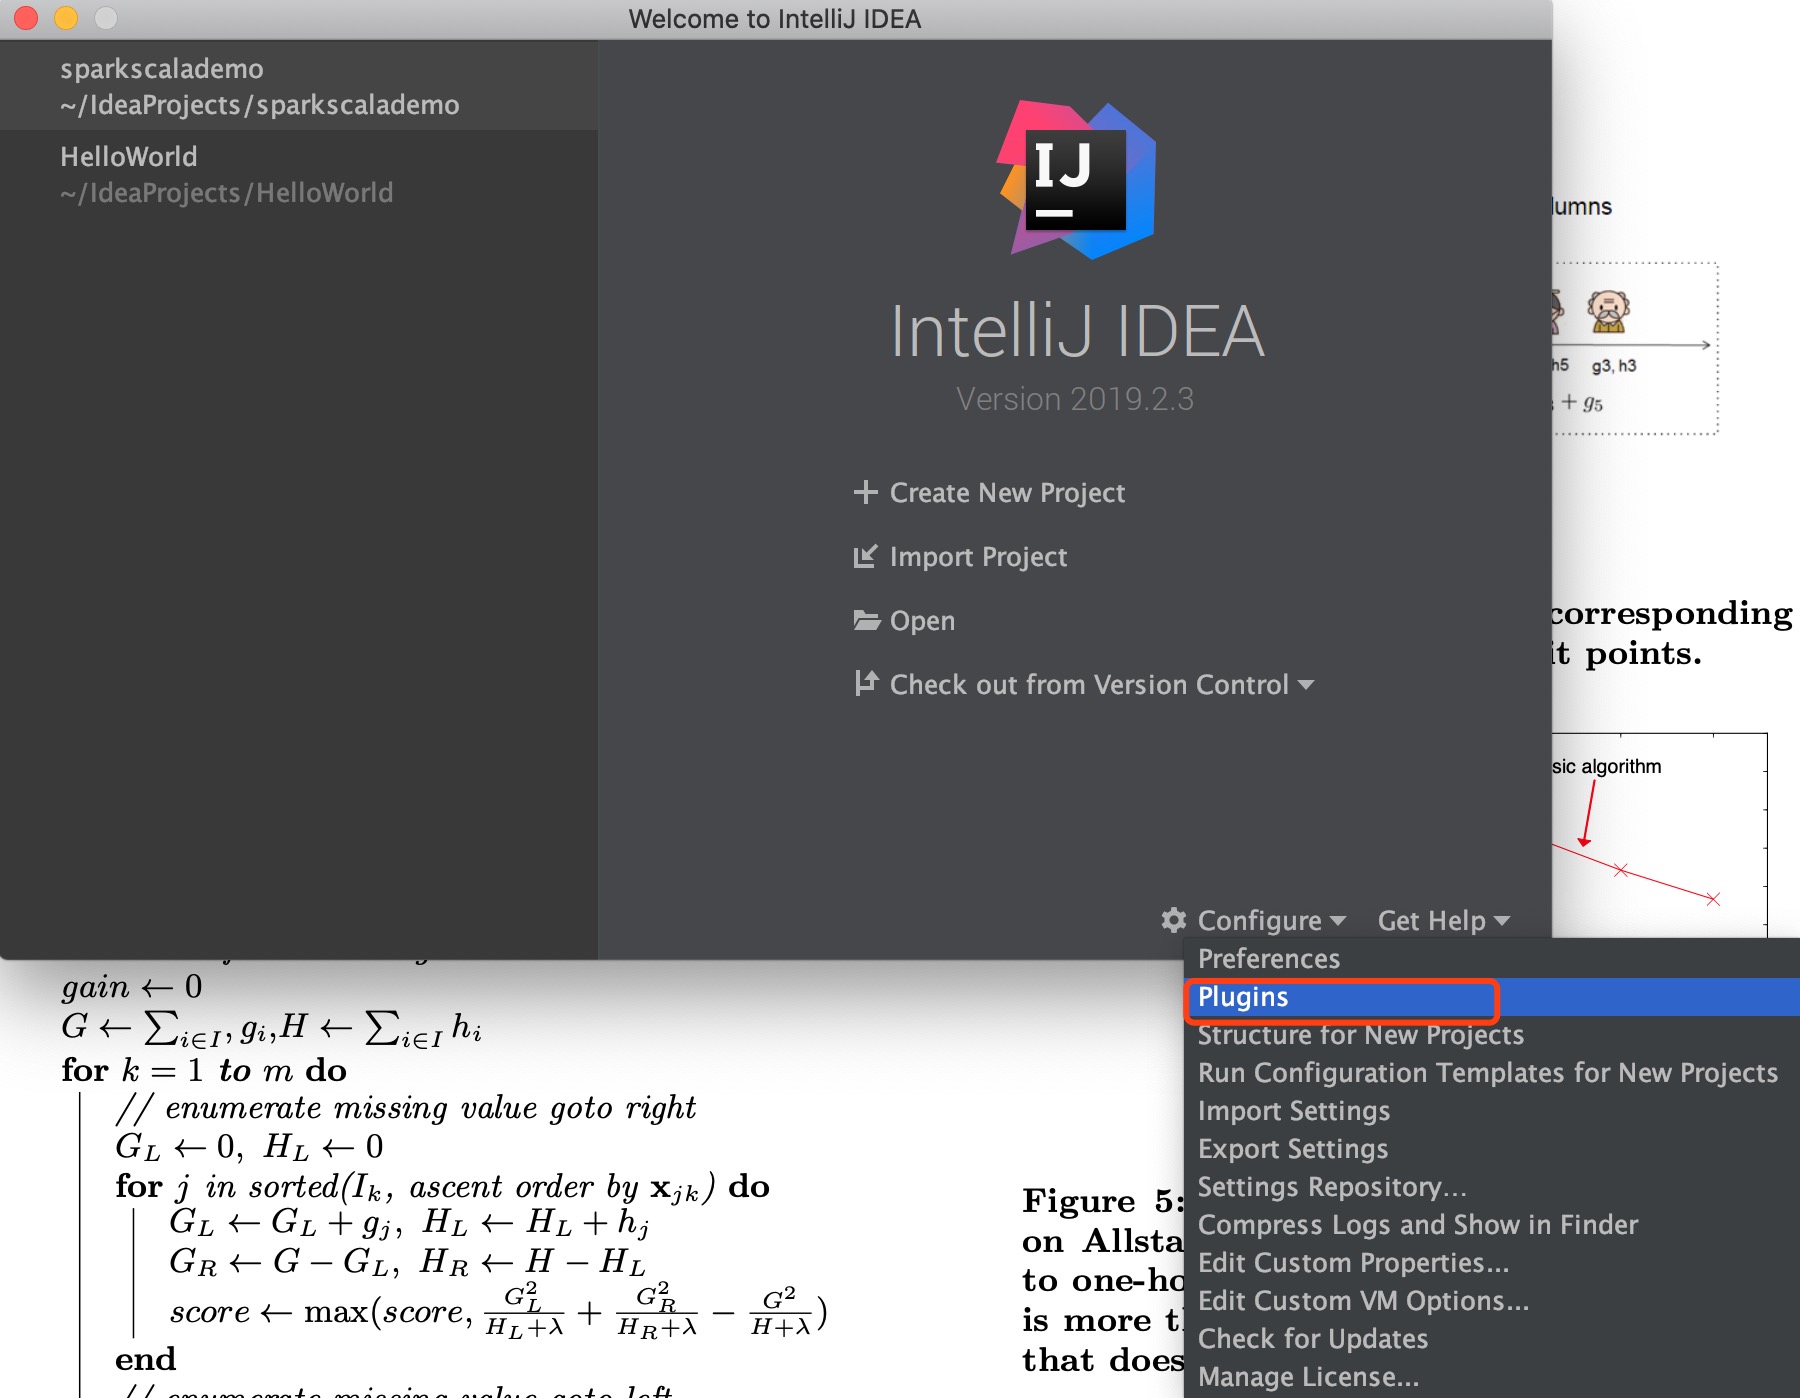This screenshot has height=1398, width=1800.
Task: Click the Version Control checkout icon
Action: tap(866, 684)
